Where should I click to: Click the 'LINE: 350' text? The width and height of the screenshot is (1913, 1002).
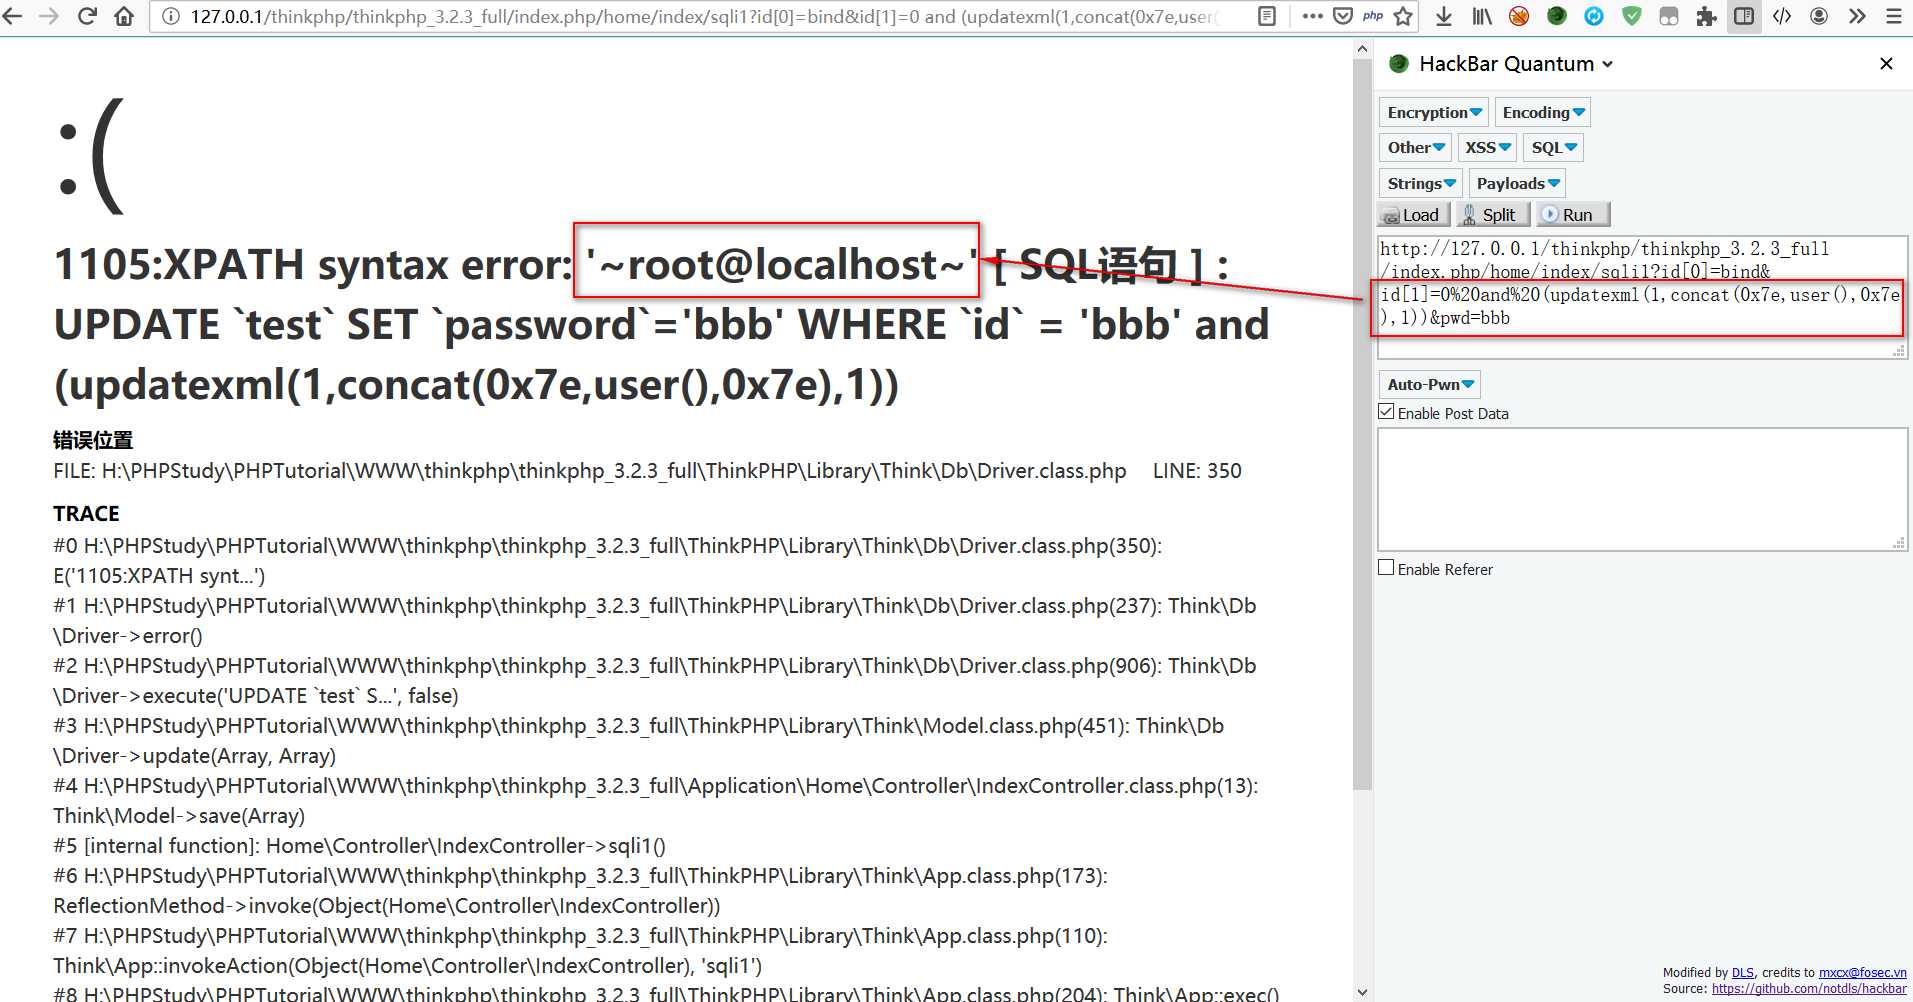point(1197,471)
